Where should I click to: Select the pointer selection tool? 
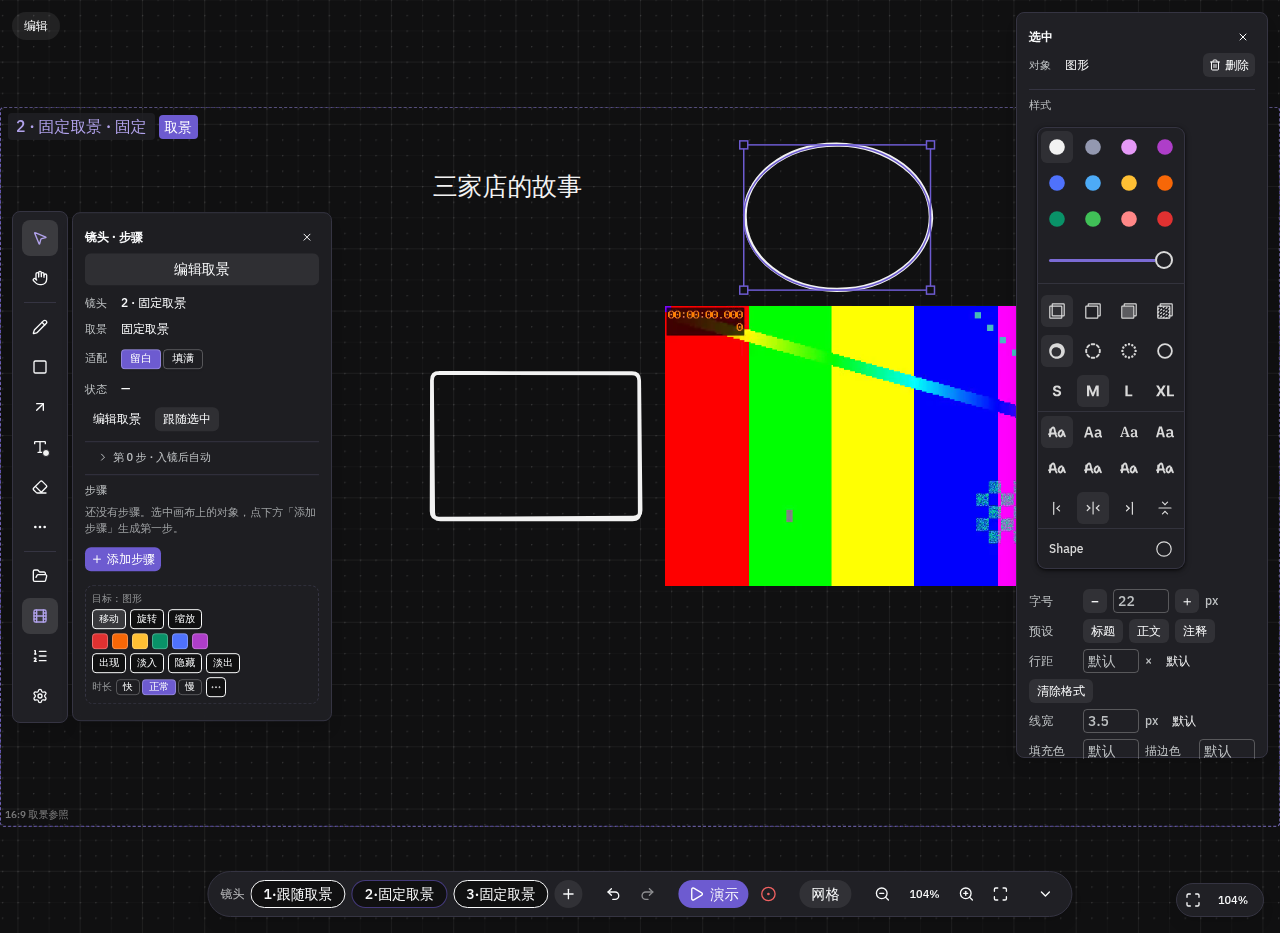click(x=40, y=238)
